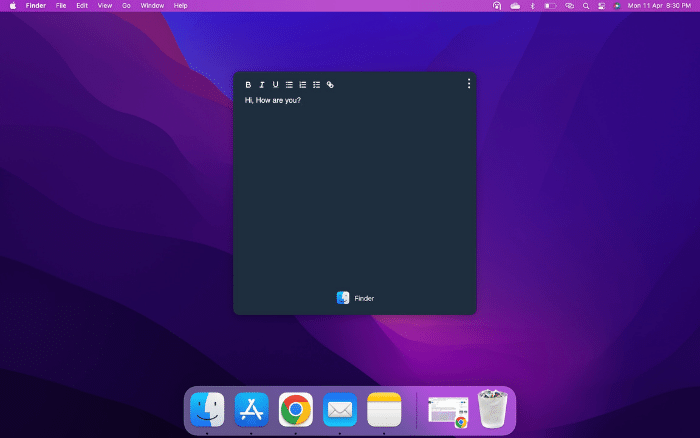Screen dimensions: 700x438
Task: Launch App Store from the Dock
Action: (251, 410)
